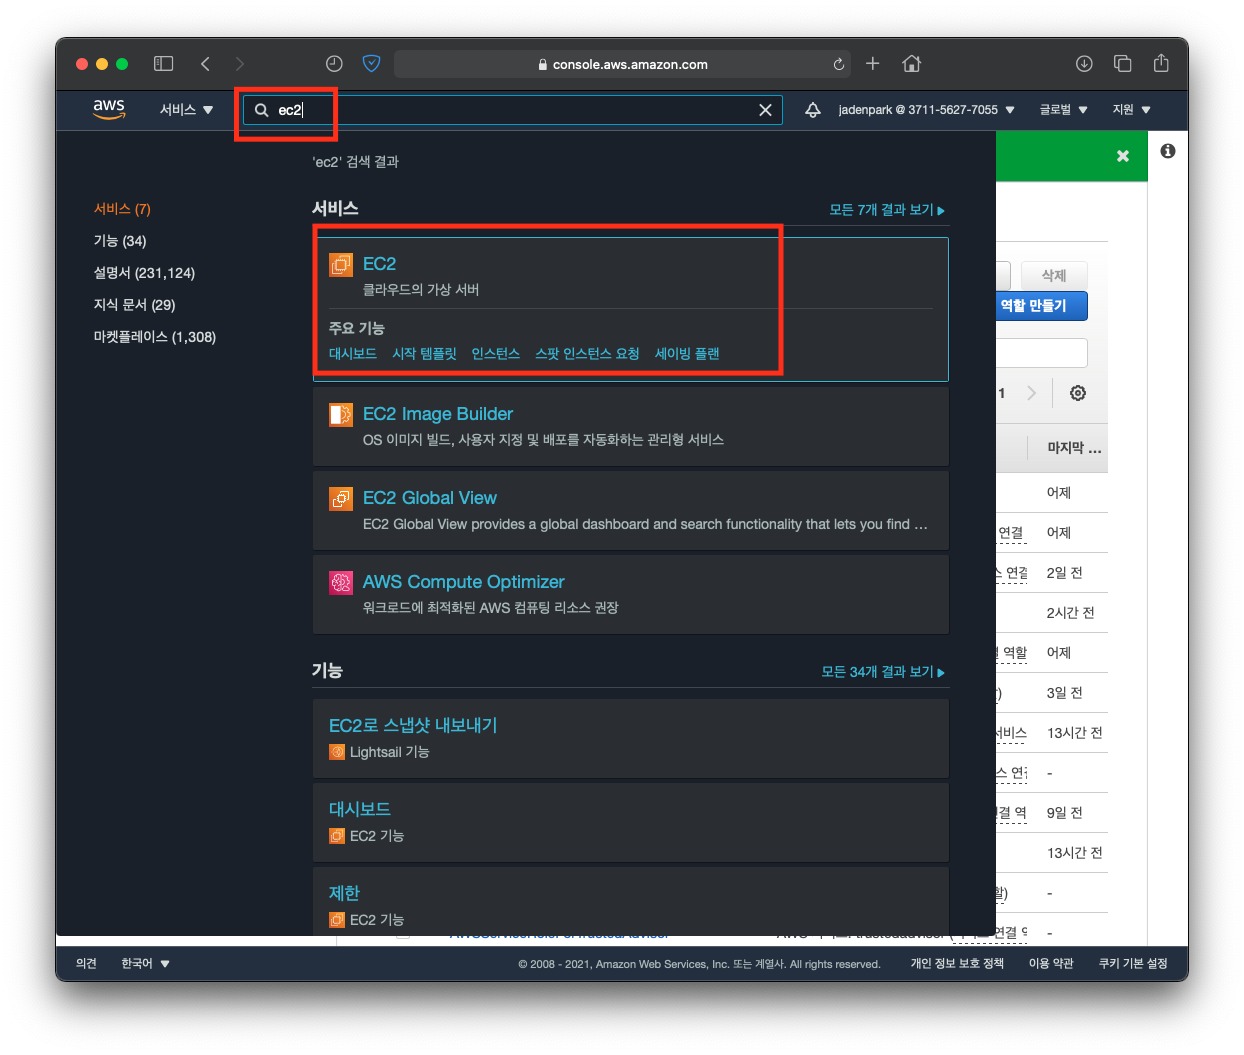The image size is (1244, 1055).
Task: Filter results by 서비스 (7)
Action: click(x=122, y=209)
